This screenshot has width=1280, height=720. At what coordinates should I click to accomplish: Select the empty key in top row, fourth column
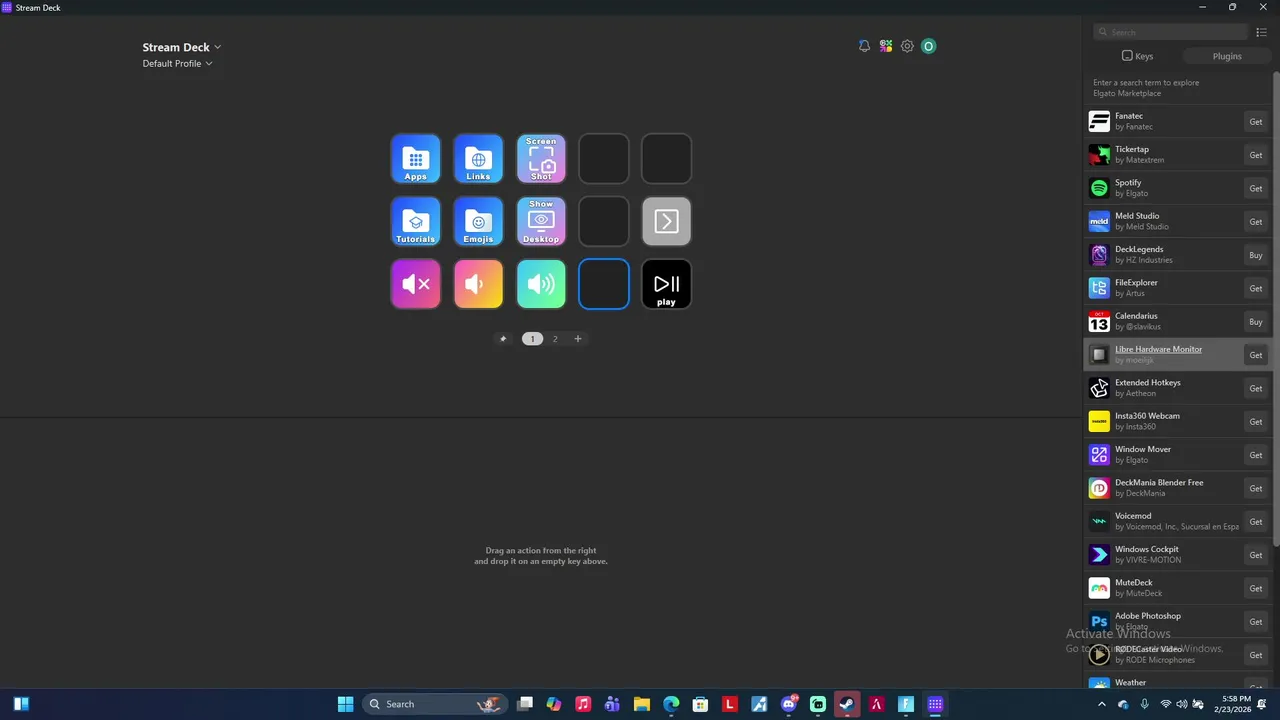tap(604, 159)
